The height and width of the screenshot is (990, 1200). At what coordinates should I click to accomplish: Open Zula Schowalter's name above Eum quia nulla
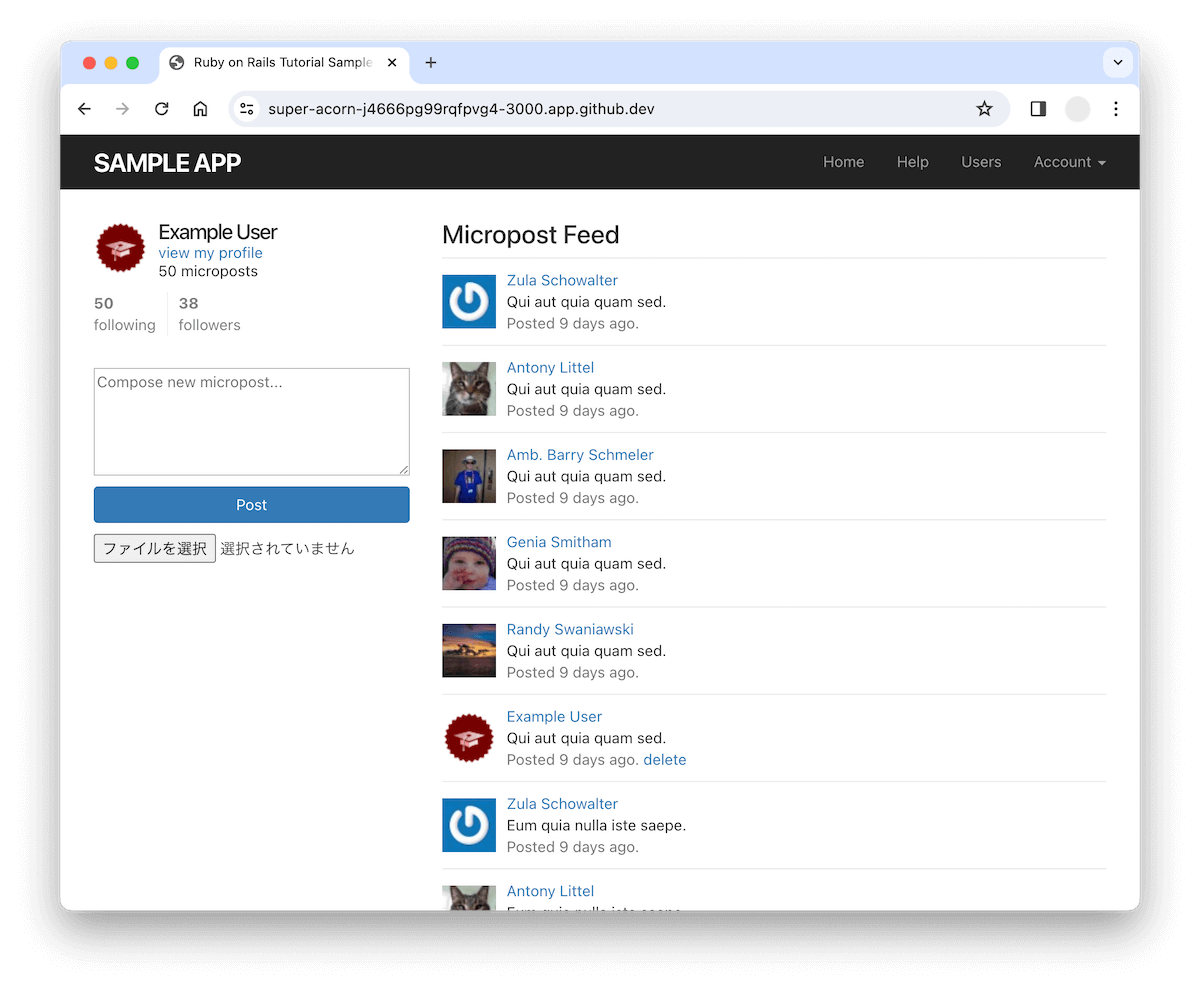pyautogui.click(x=562, y=803)
